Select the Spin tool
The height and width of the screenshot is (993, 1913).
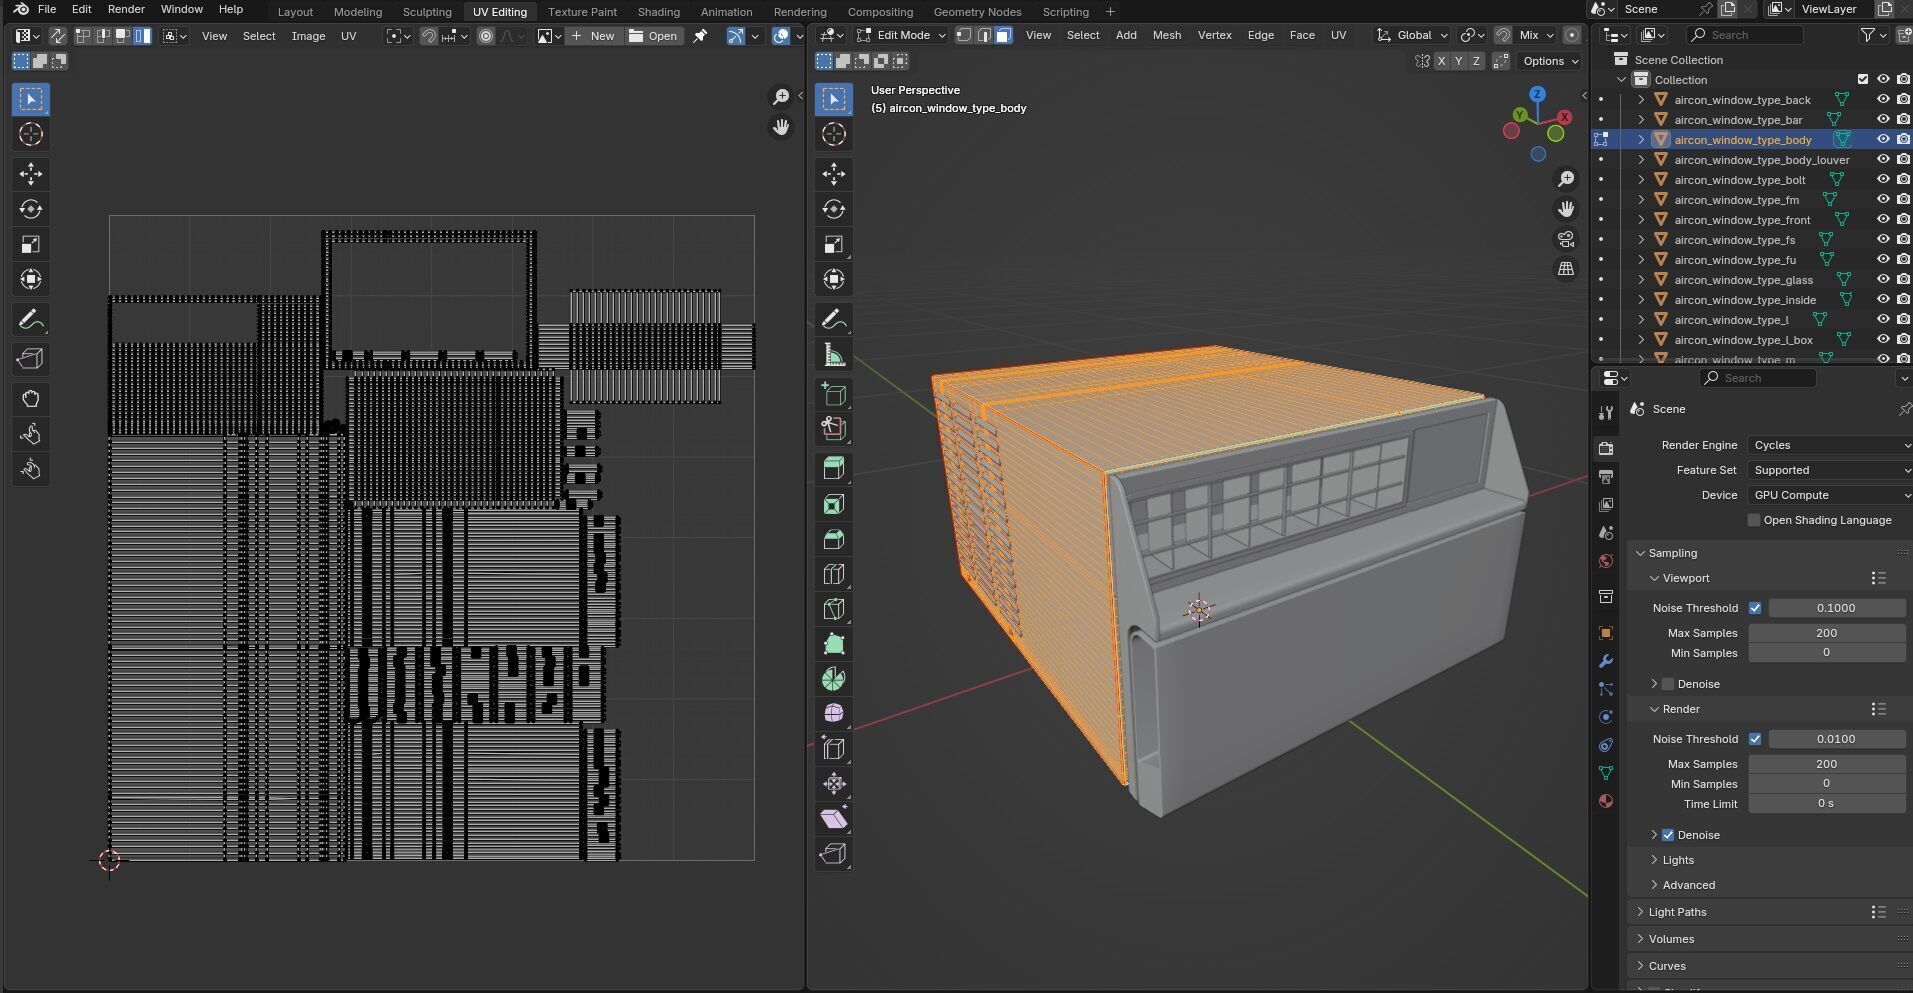pos(834,679)
